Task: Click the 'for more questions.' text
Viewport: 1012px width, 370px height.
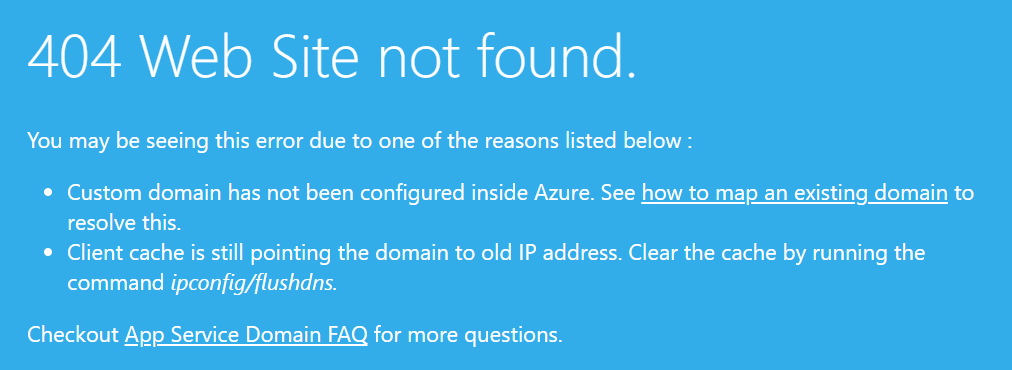Action: 468,335
